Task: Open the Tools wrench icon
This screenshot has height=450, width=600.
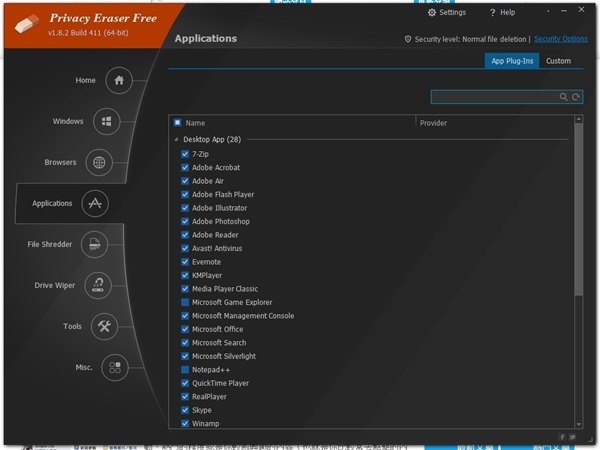Action: [104, 327]
